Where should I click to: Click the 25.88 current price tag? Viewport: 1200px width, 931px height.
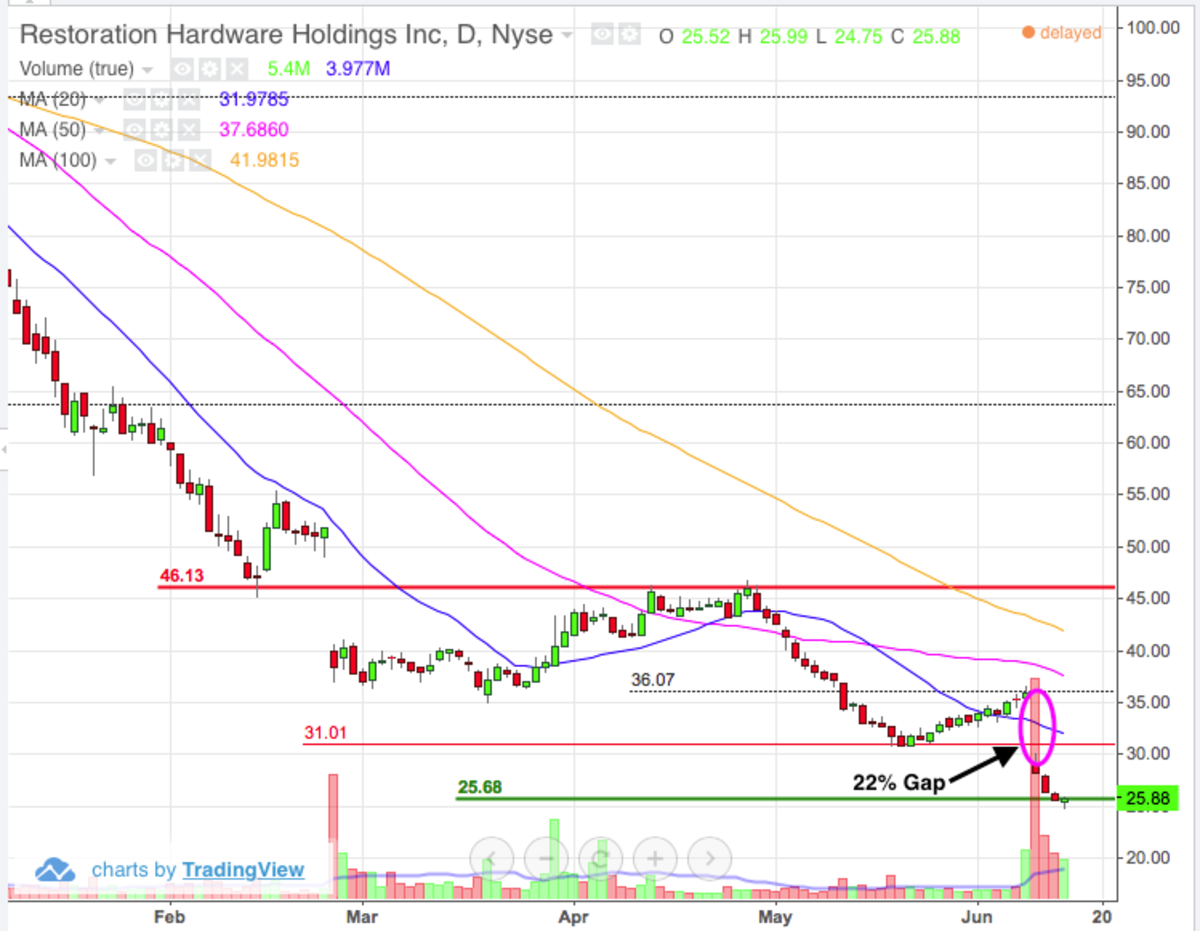(1150, 799)
